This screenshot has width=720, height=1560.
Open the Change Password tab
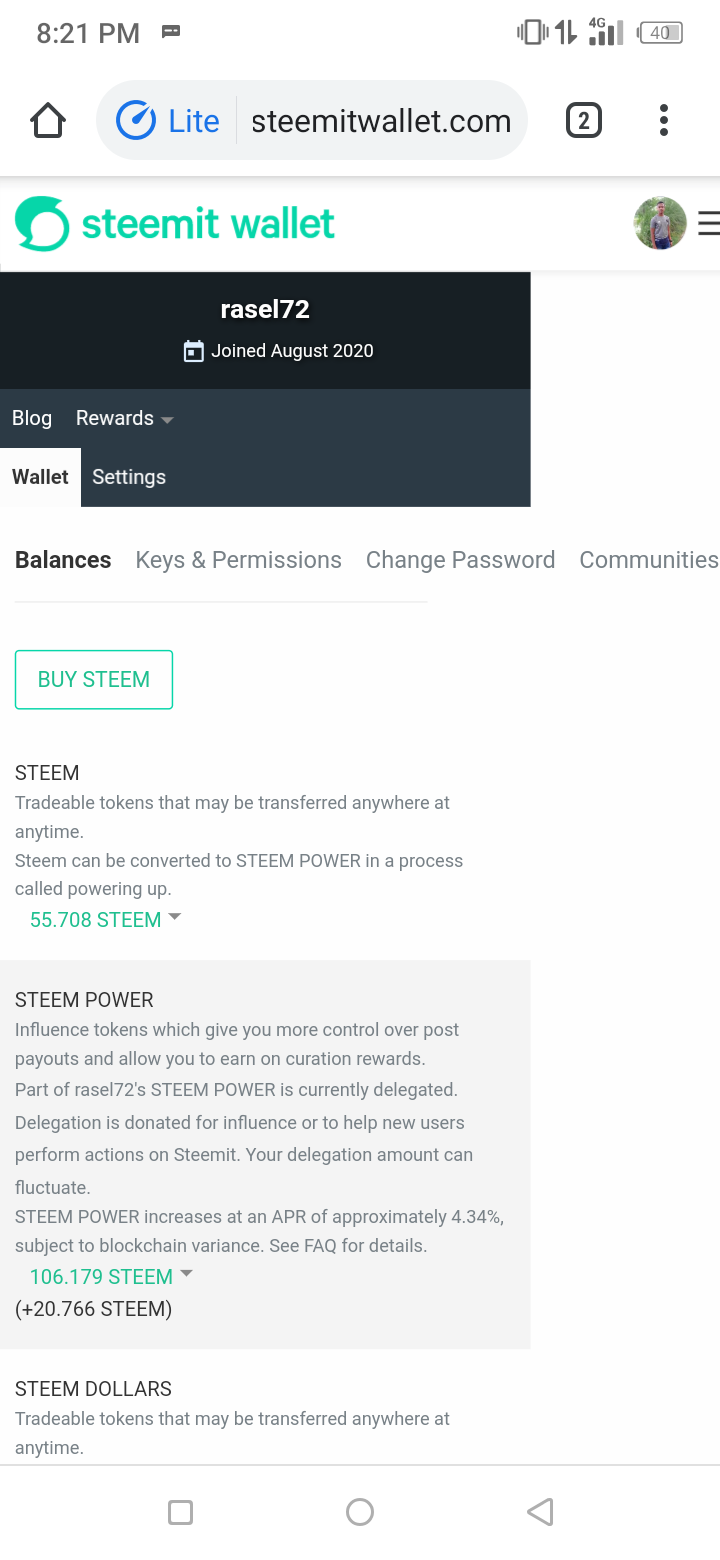[x=460, y=560]
